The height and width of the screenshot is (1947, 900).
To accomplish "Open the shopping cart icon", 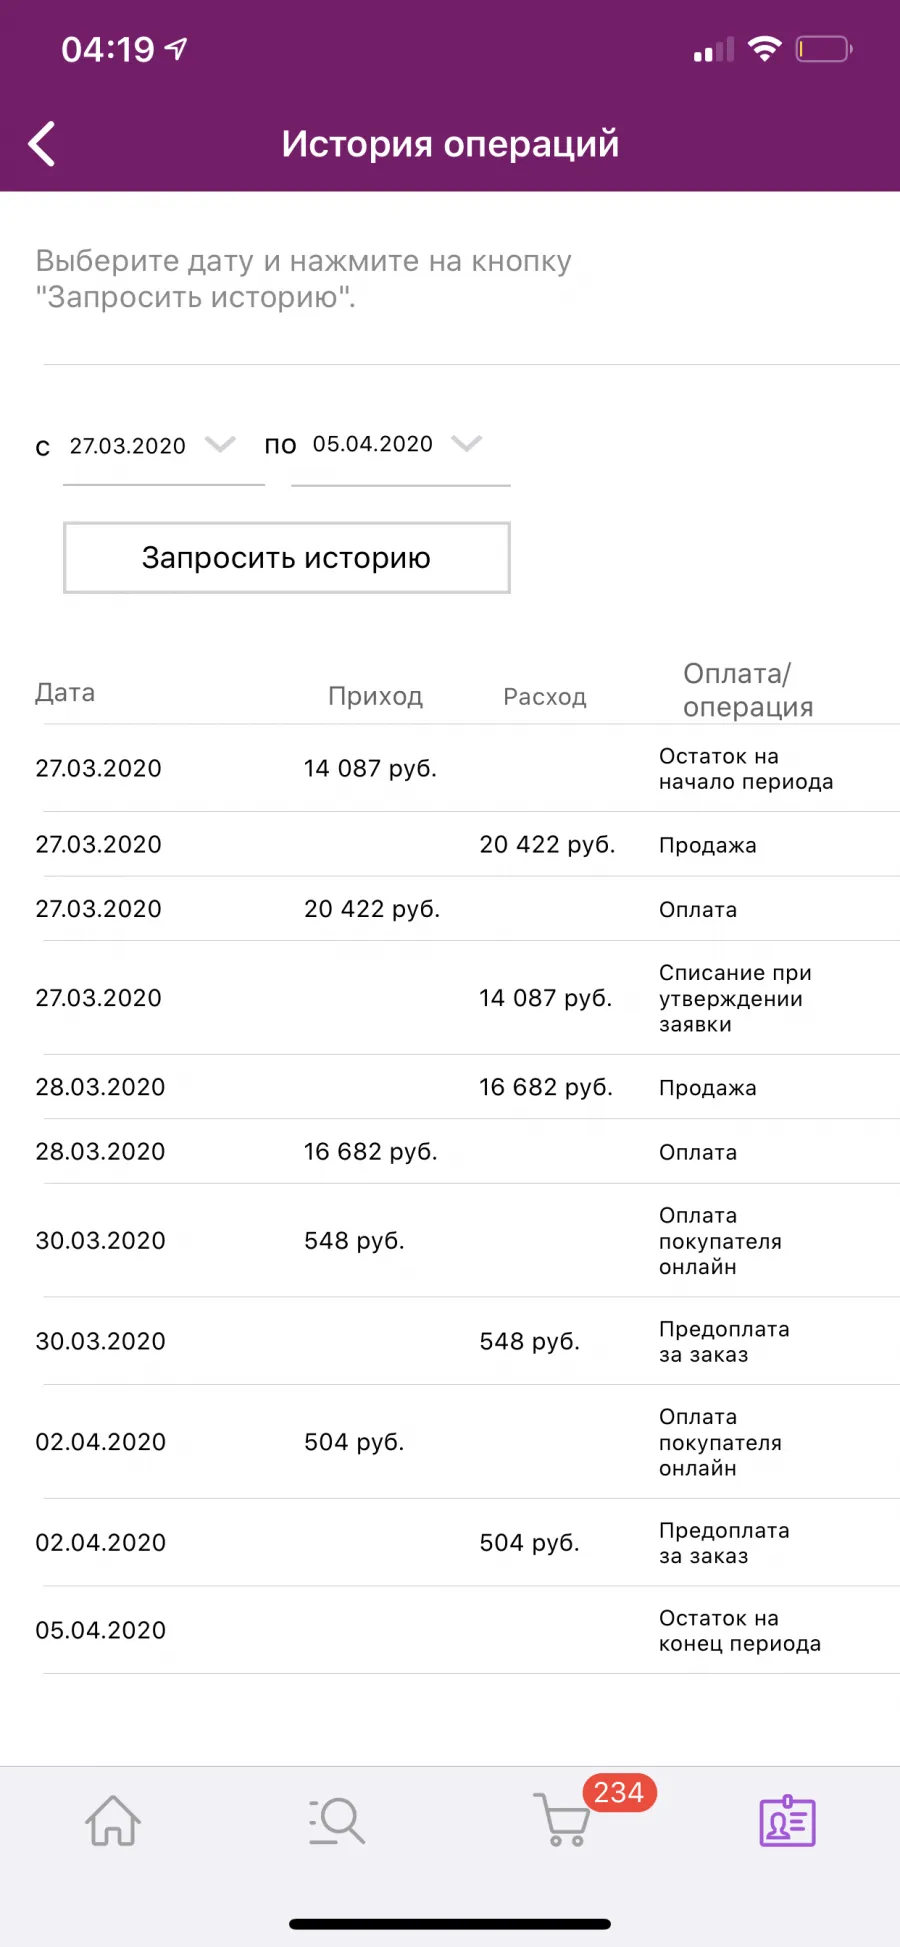I will click(x=562, y=1820).
